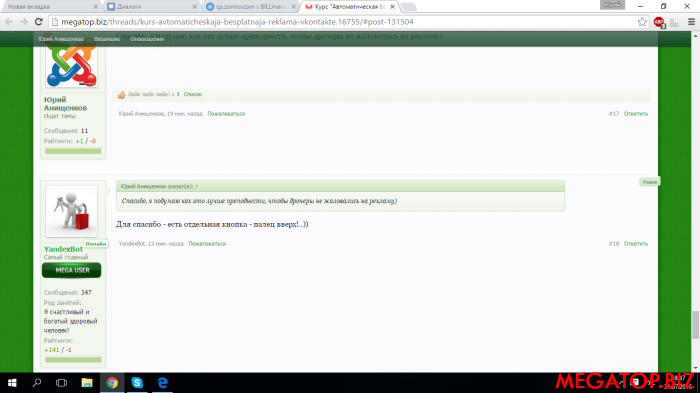Bookmark page with the star icon
Image resolution: width=700 pixels, height=393 pixels.
[x=642, y=22]
